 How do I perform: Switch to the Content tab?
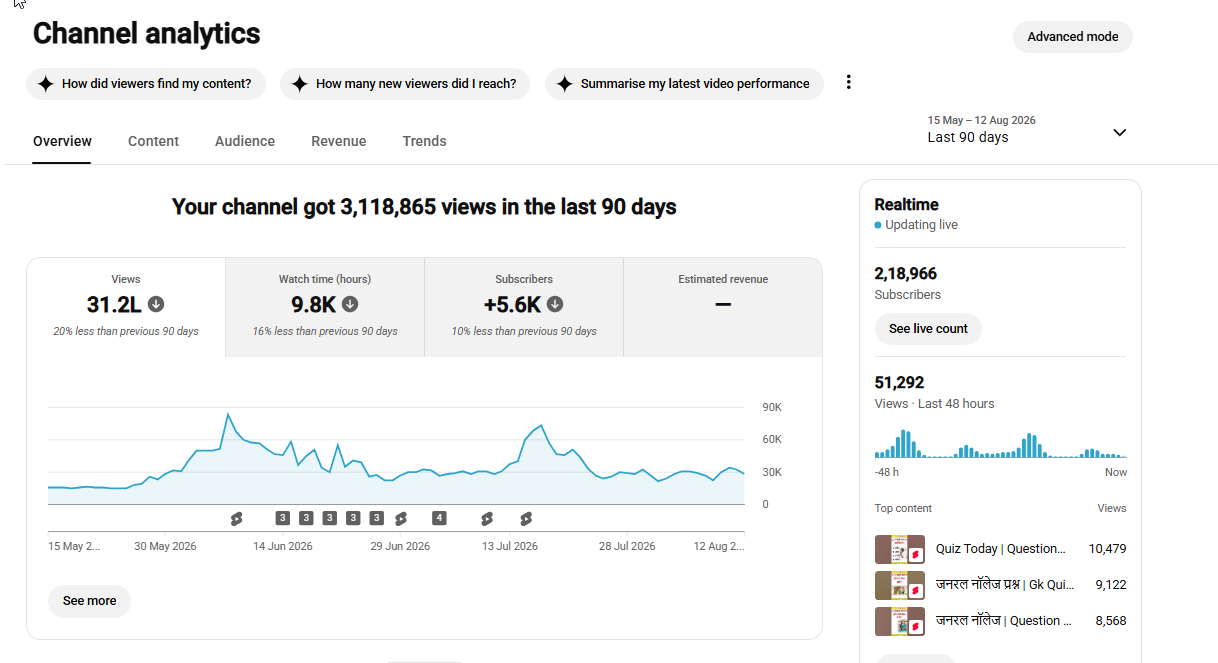point(153,141)
